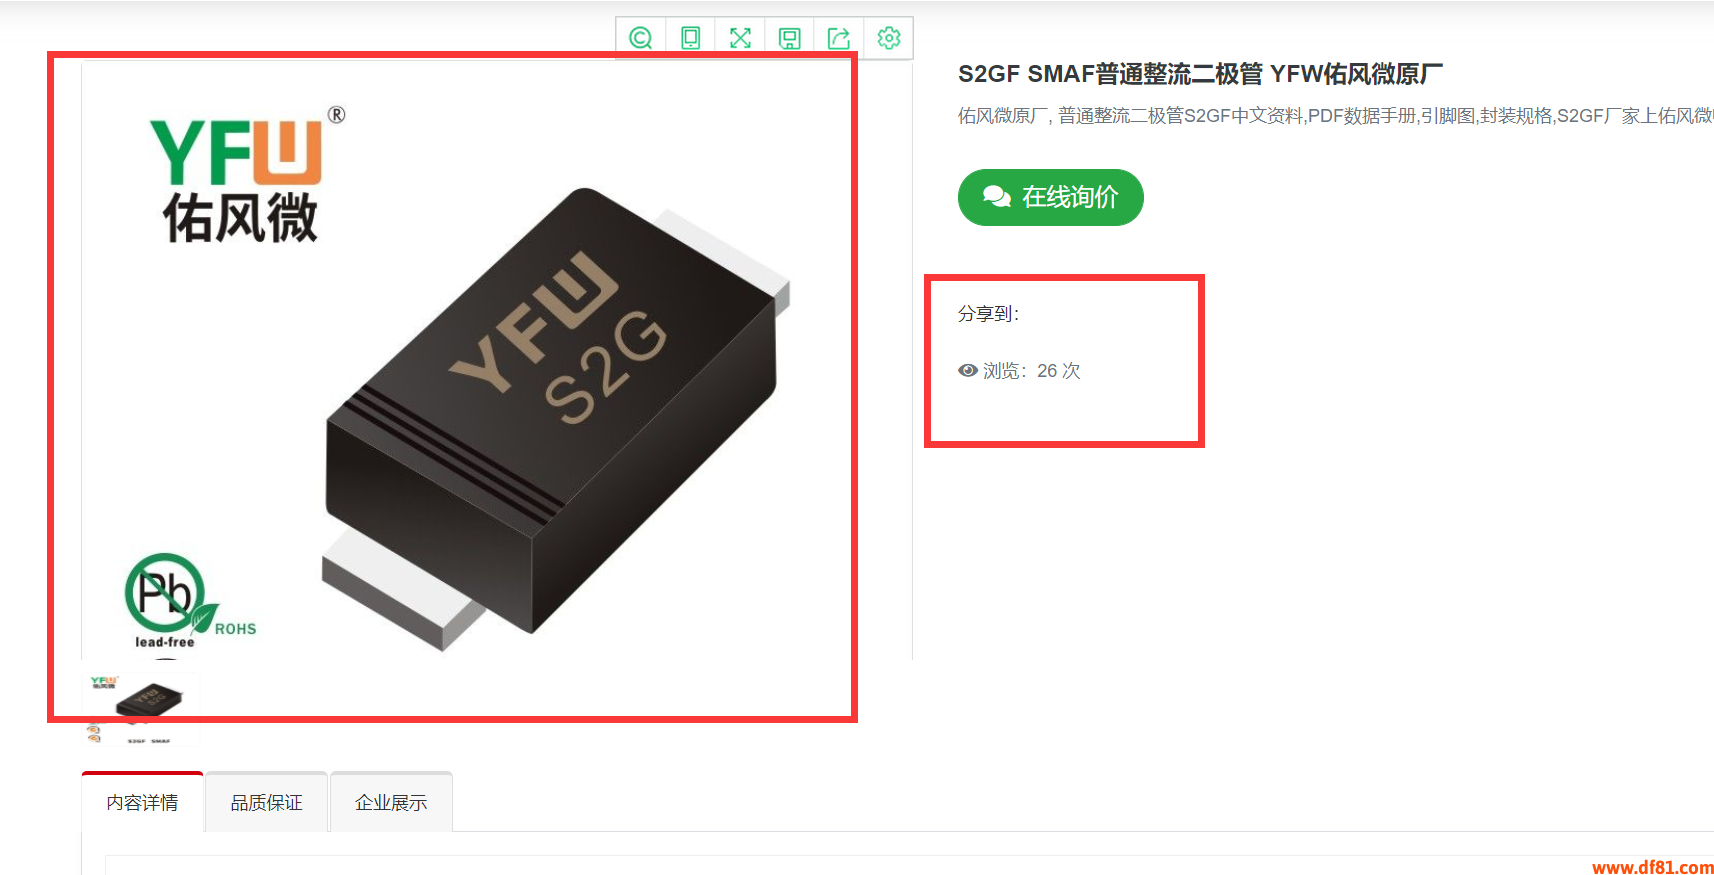The height and width of the screenshot is (875, 1714).
Task: Open the gear settings icon
Action: click(x=889, y=38)
